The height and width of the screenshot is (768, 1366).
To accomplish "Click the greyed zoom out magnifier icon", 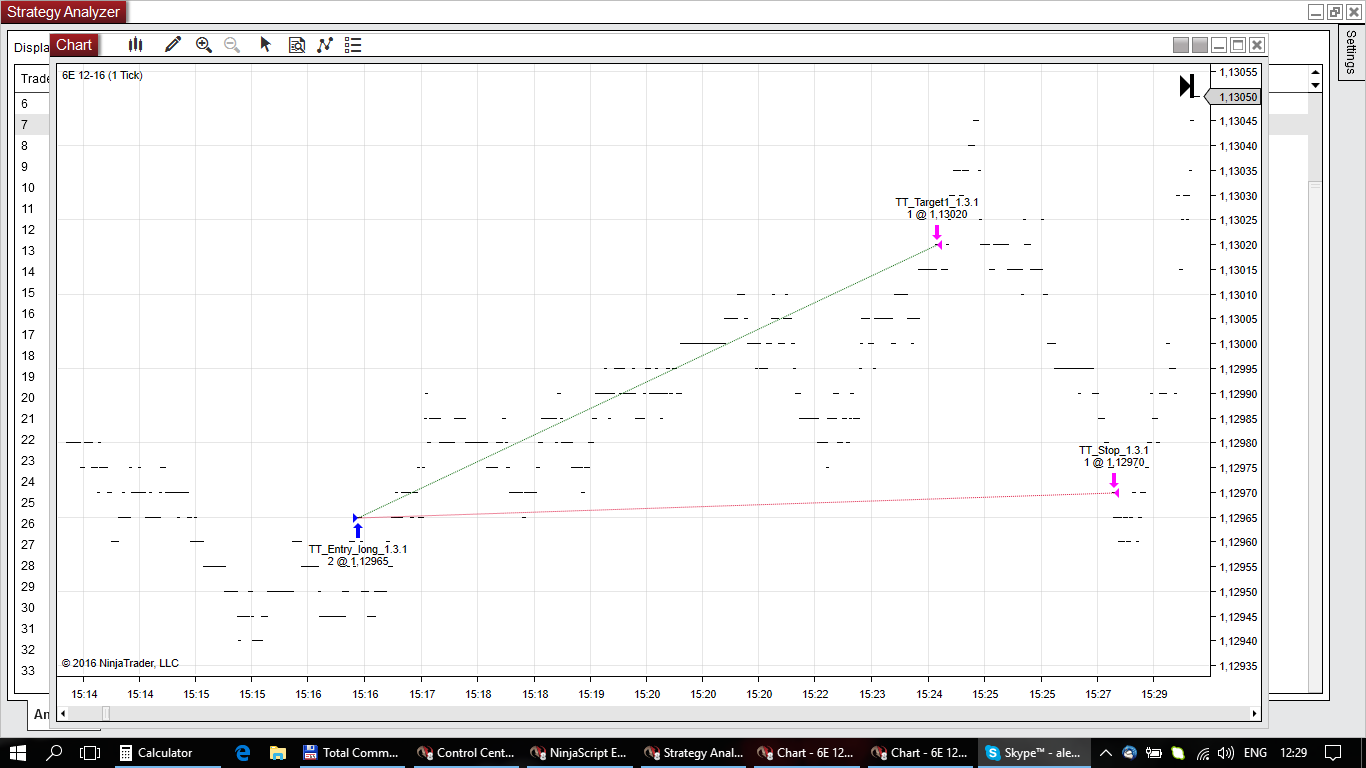I will (x=232, y=45).
